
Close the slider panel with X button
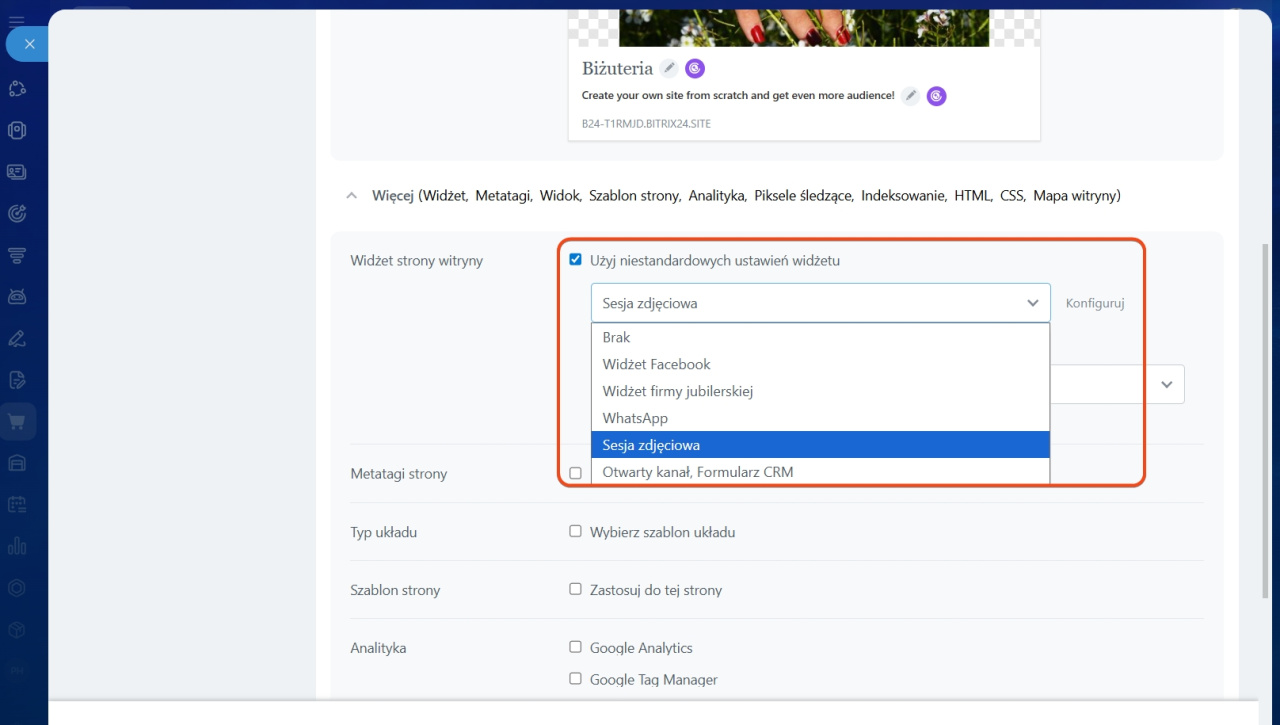click(29, 44)
